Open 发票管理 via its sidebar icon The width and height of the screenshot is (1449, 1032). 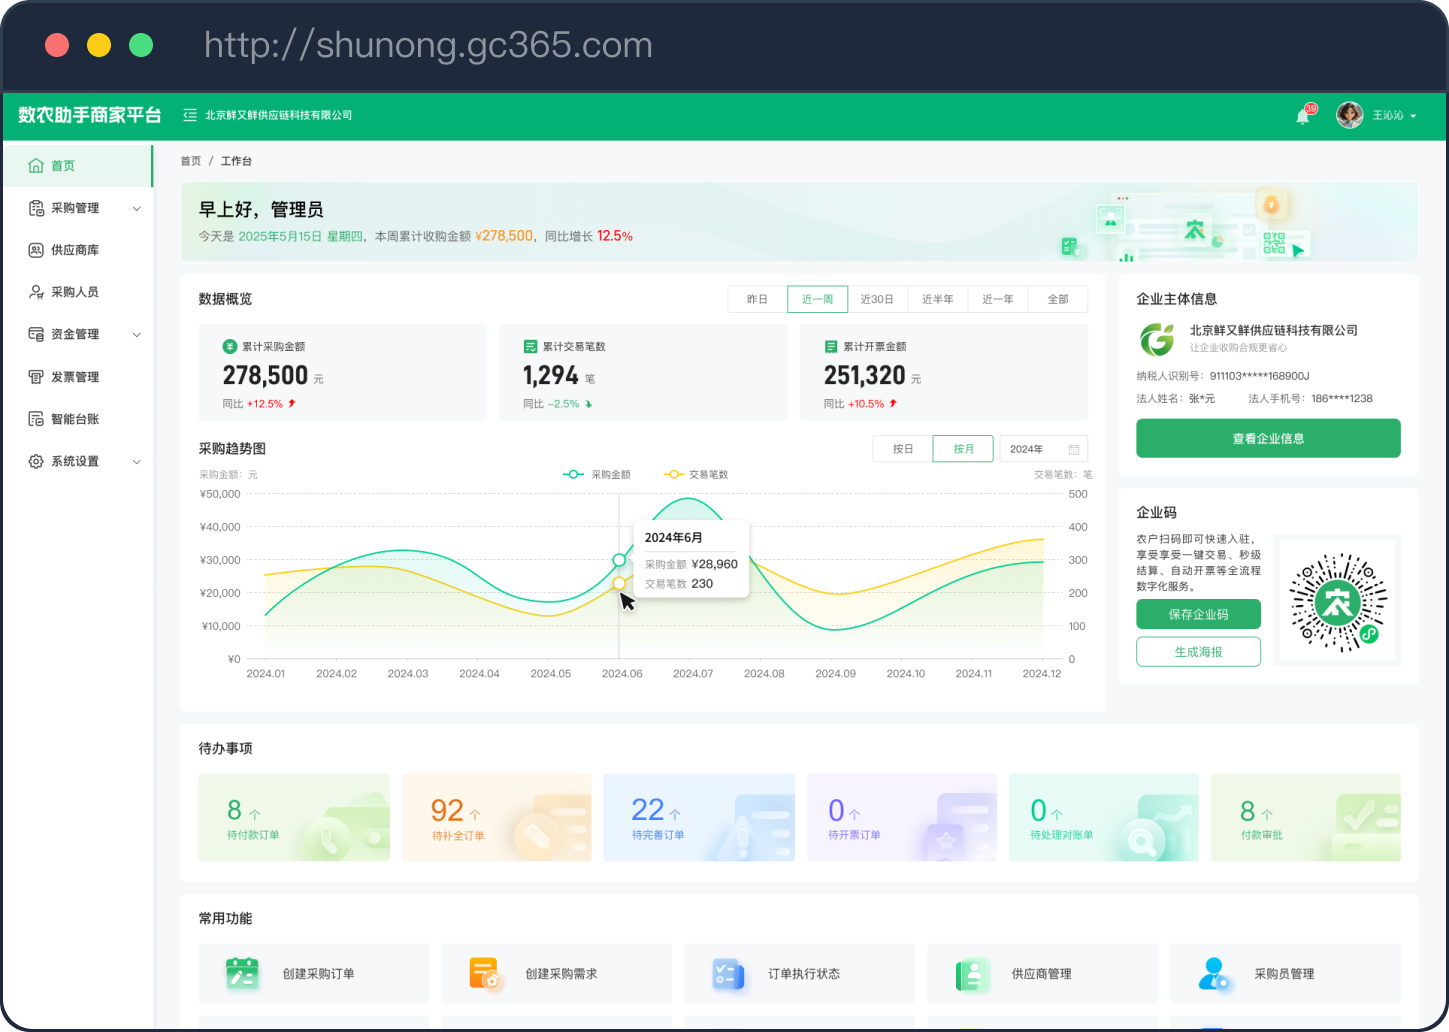pyautogui.click(x=36, y=376)
